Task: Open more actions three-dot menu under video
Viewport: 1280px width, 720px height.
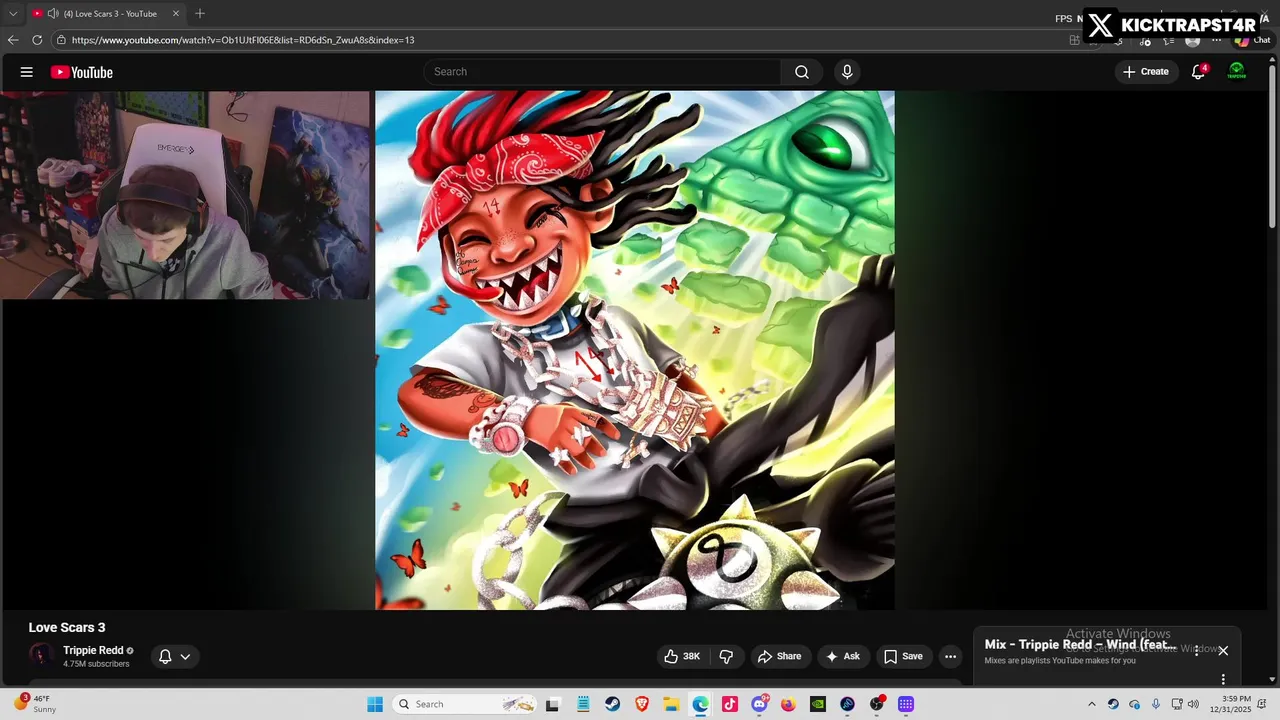Action: (950, 656)
